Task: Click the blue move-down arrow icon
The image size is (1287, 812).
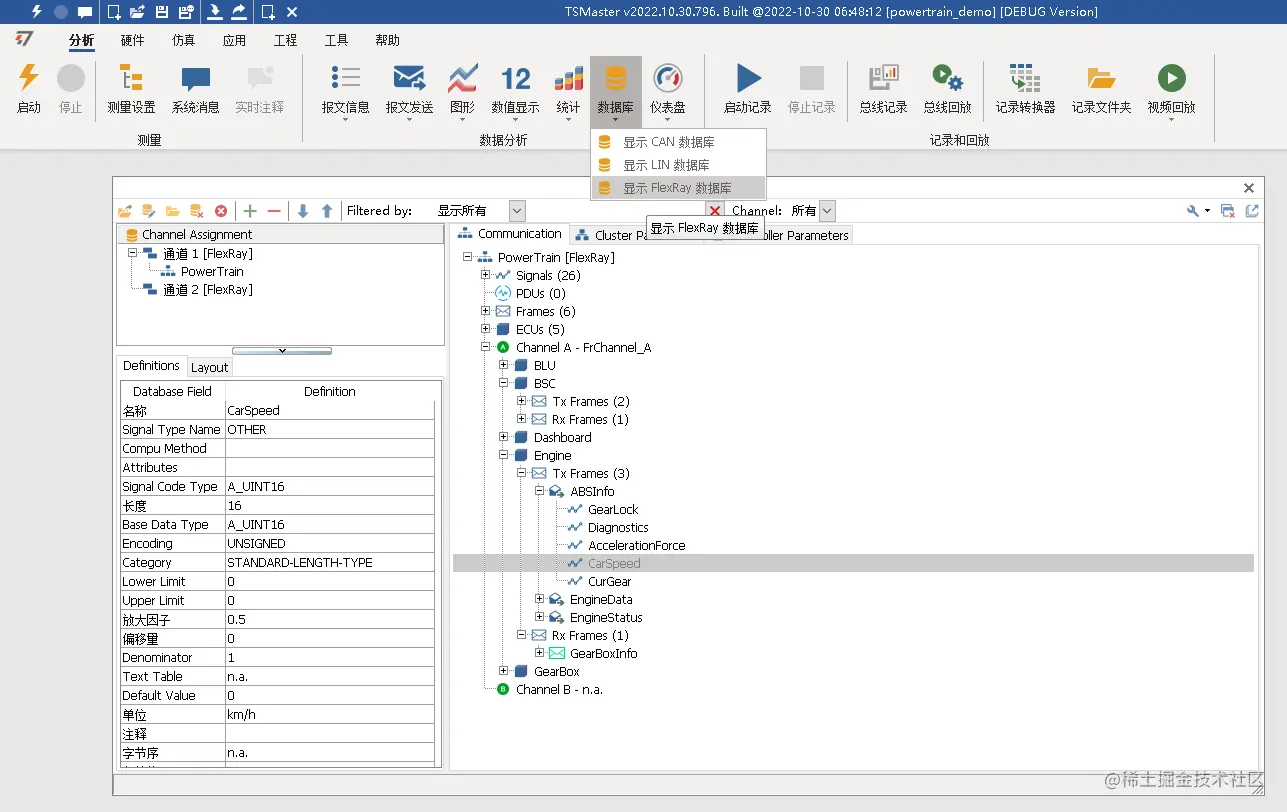Action: (x=303, y=211)
